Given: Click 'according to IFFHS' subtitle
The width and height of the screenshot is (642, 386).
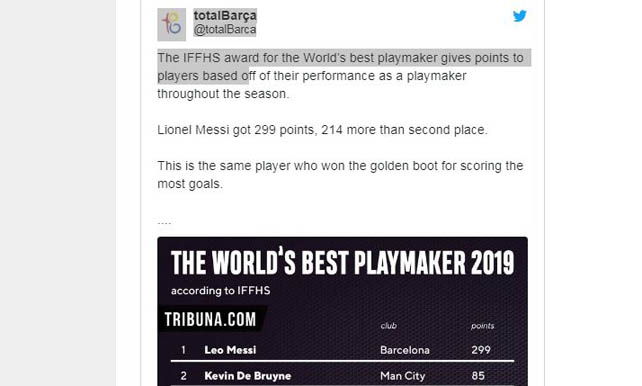Looking at the screenshot, I should coord(221,291).
